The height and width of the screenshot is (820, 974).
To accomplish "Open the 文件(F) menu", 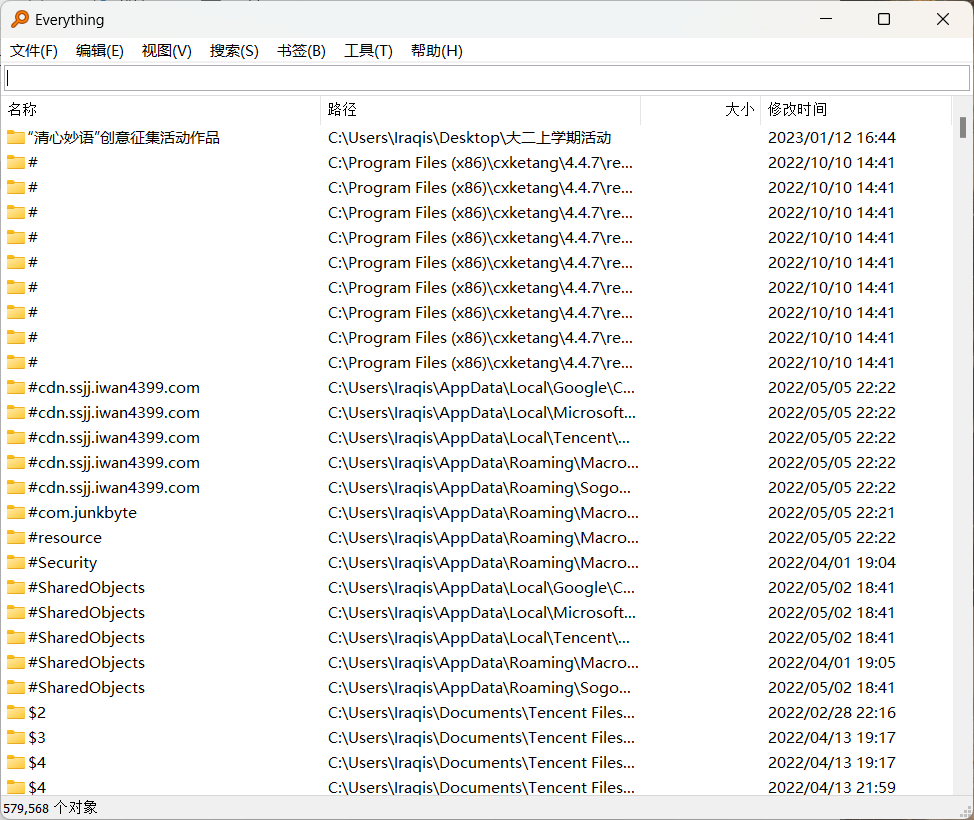I will (x=34, y=51).
